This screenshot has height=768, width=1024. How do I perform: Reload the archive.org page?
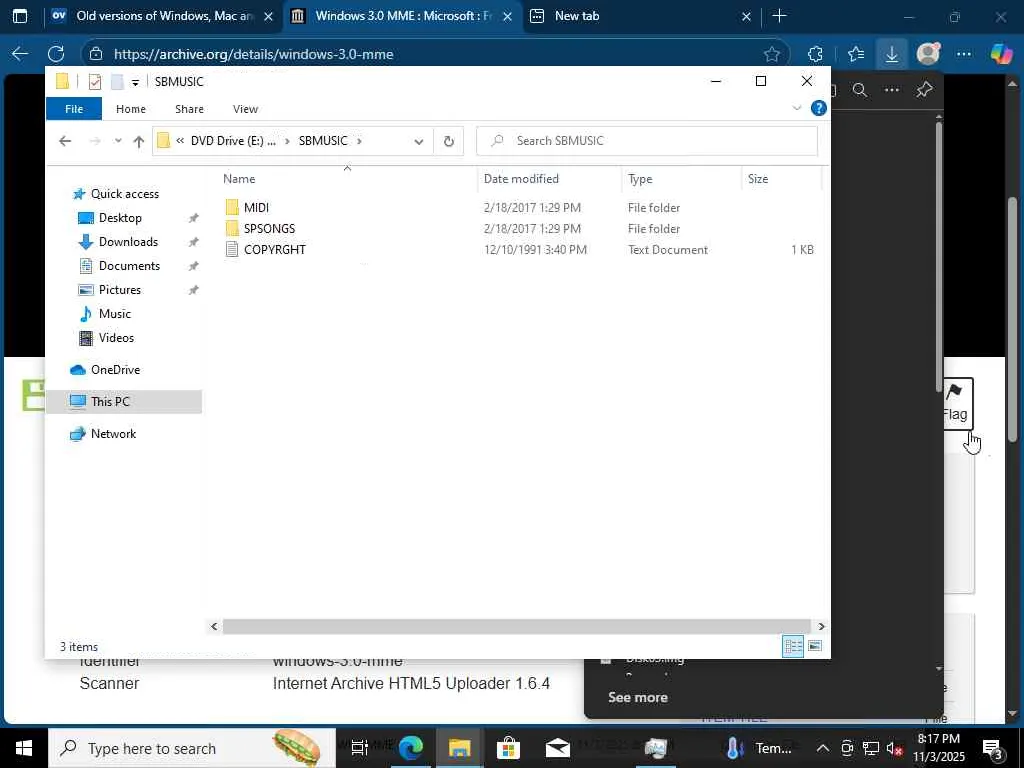click(56, 54)
